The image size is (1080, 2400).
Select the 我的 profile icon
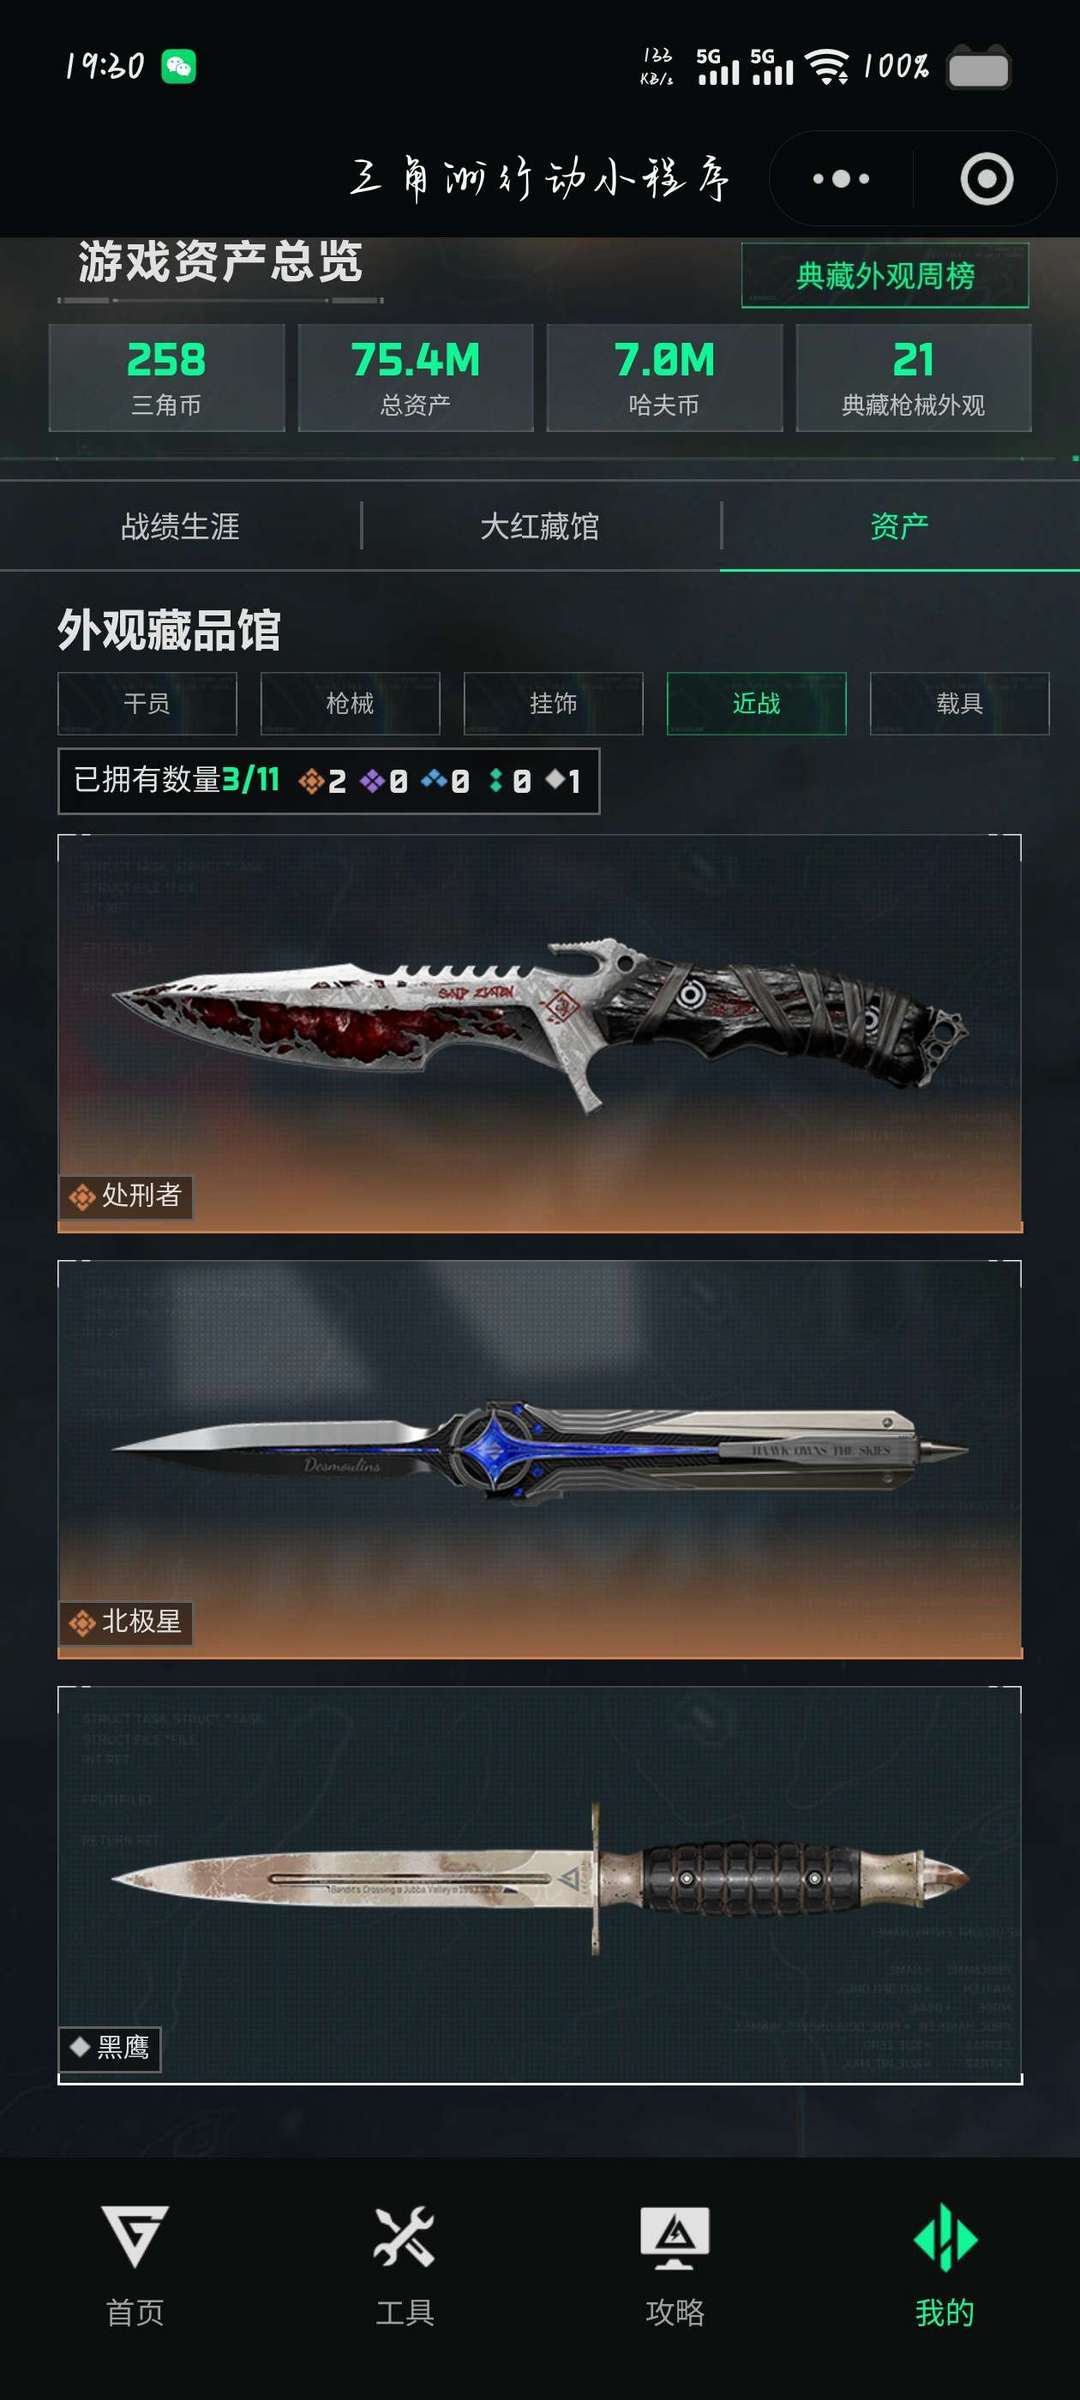945,2237
